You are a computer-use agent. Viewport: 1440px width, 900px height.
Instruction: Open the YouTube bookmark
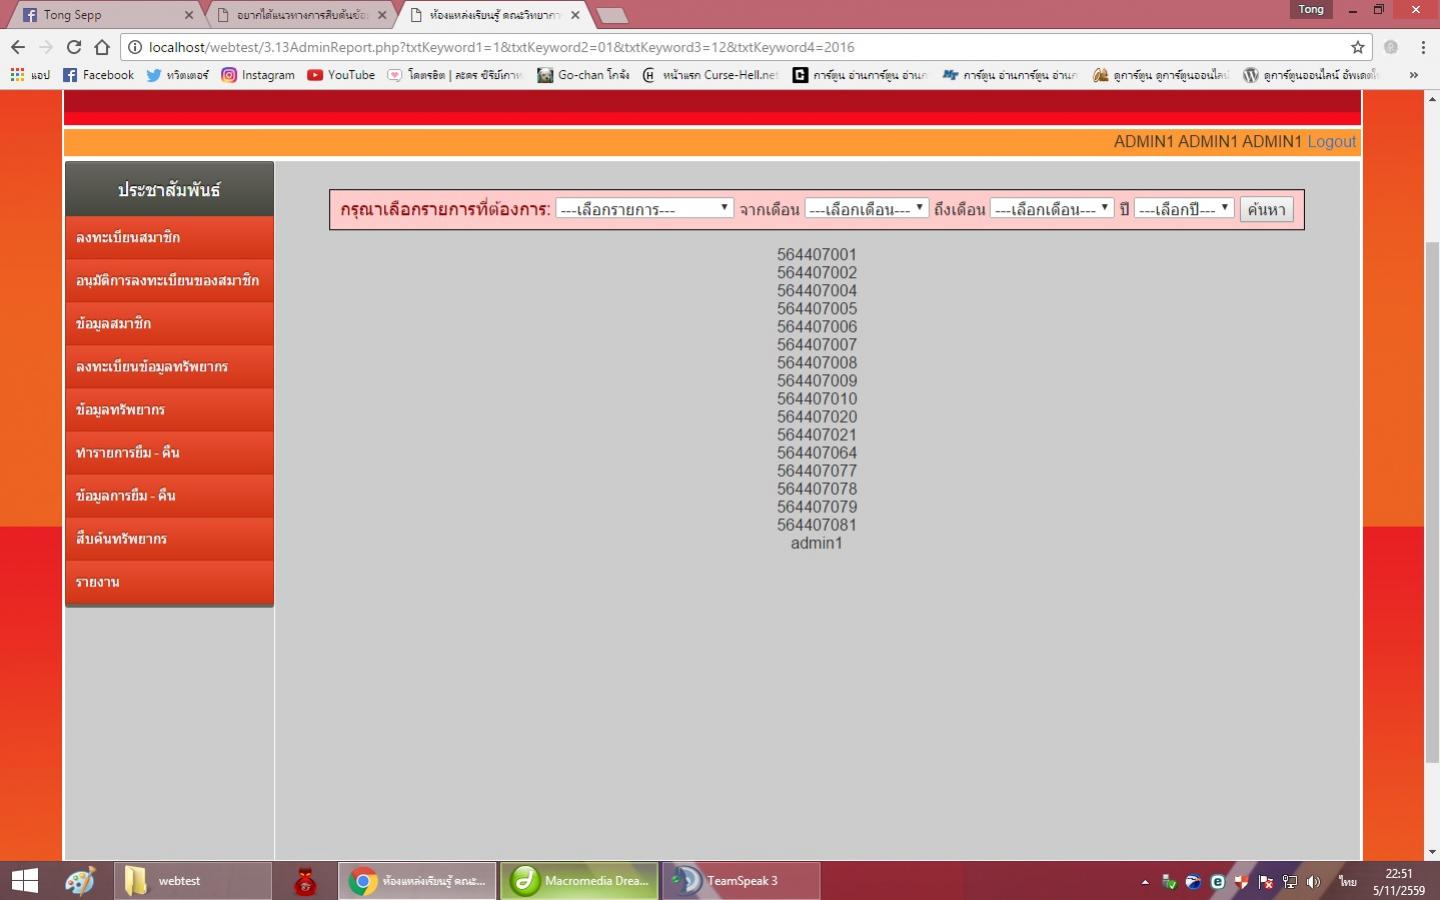[x=341, y=75]
